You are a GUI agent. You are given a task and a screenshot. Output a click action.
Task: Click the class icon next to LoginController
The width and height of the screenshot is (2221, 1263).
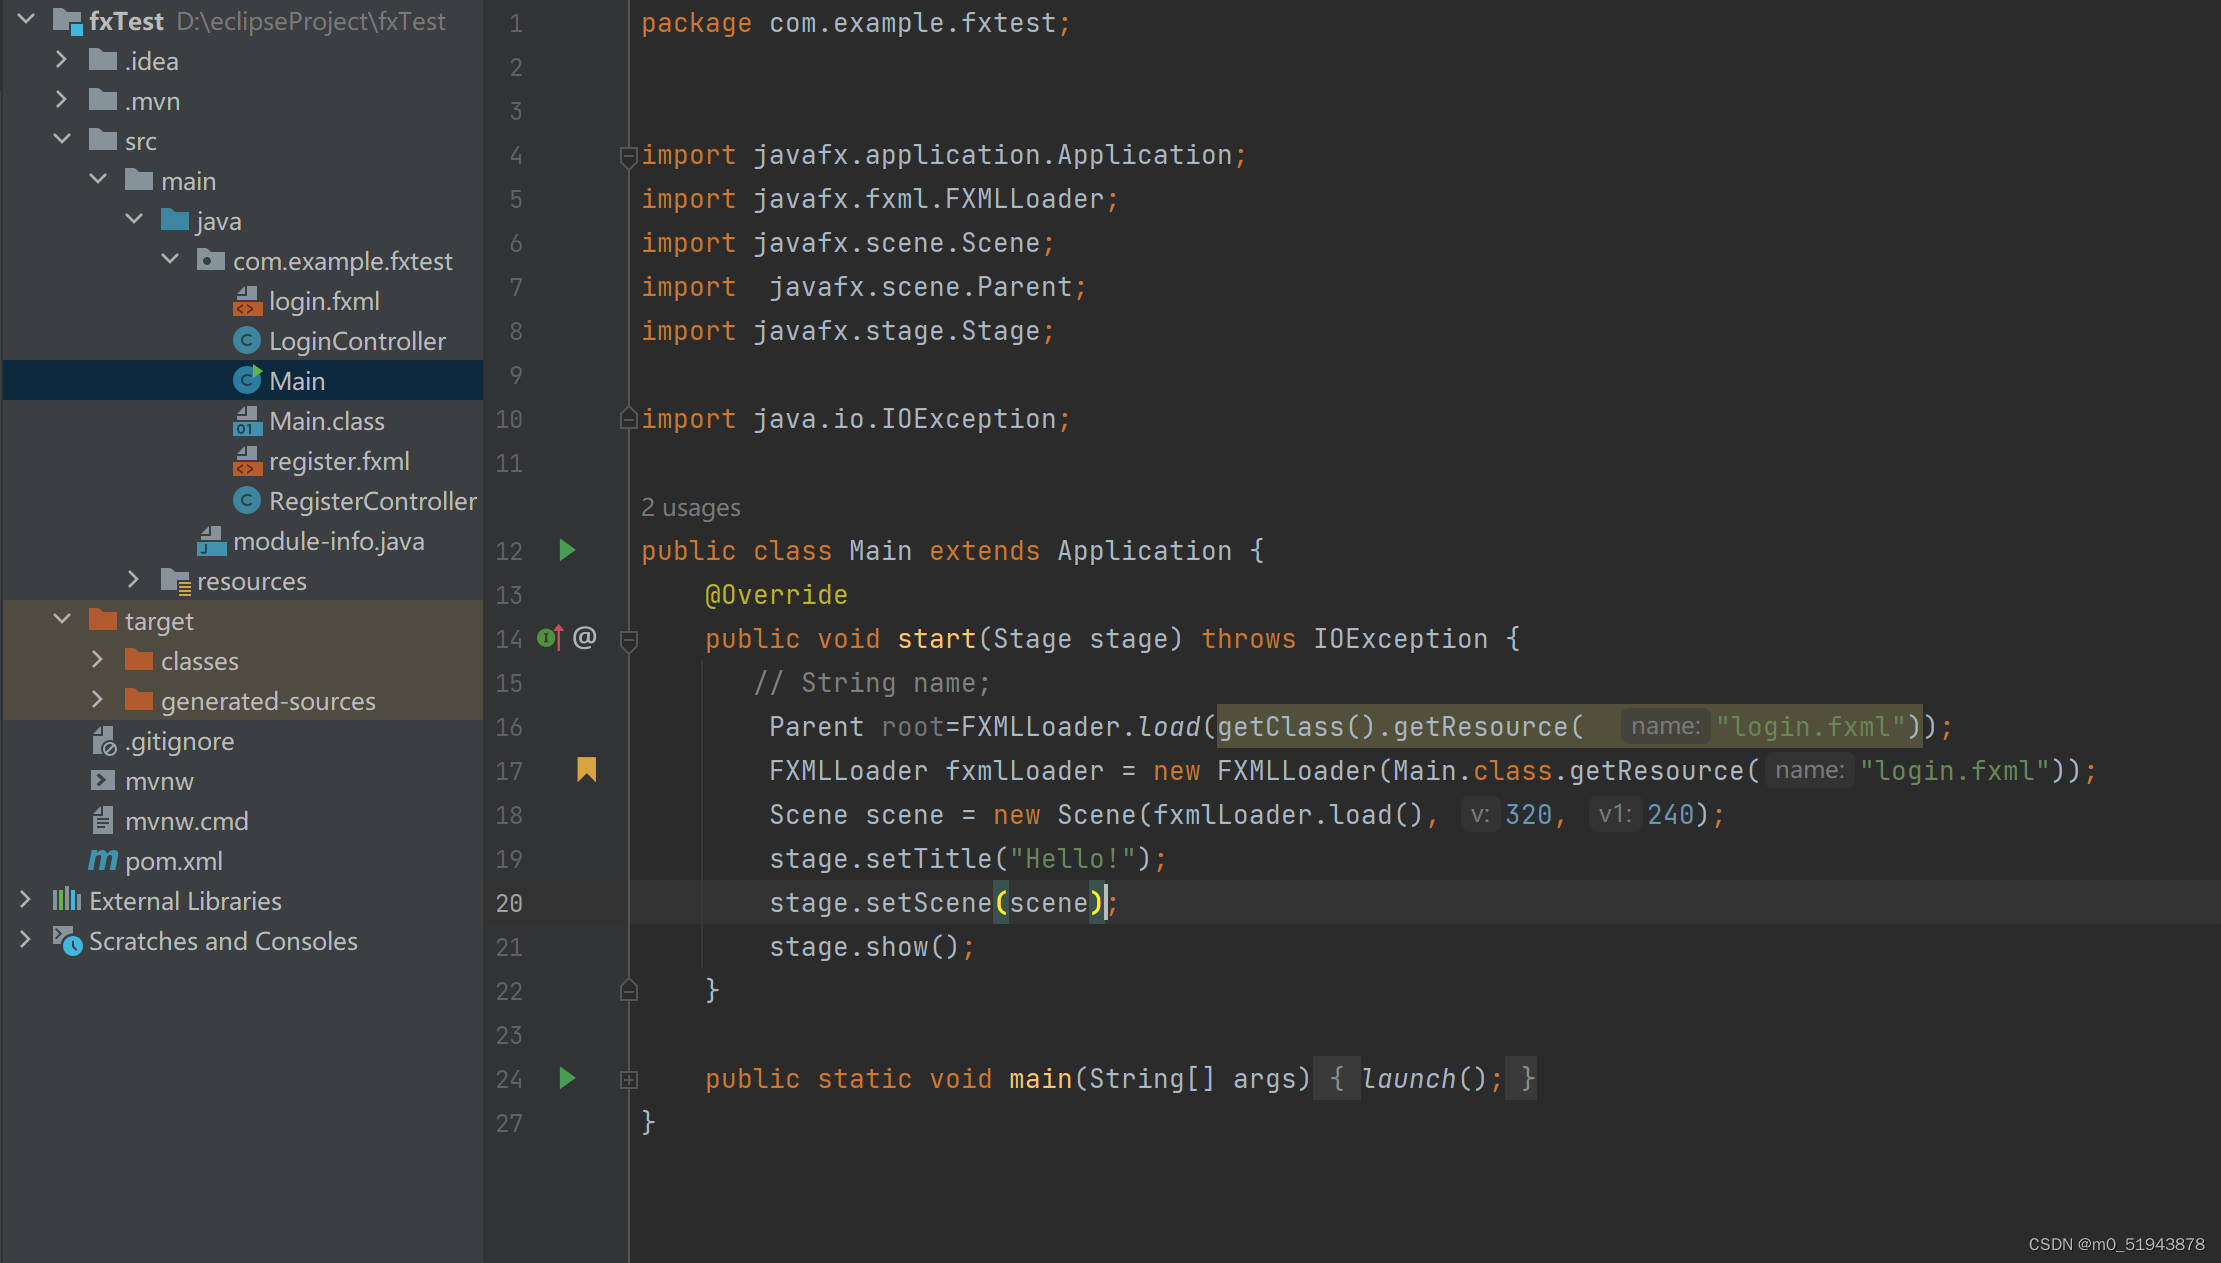point(247,340)
